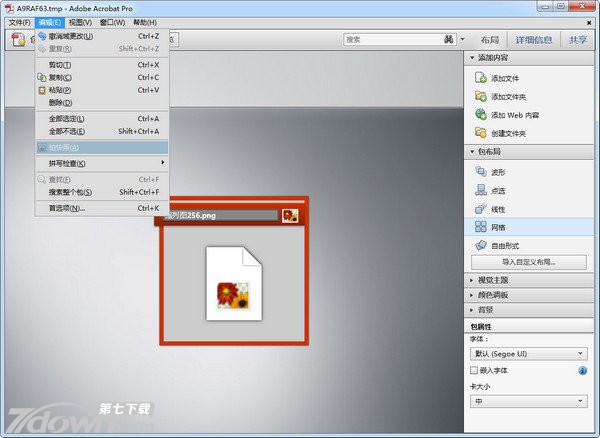Image resolution: width=600 pixels, height=438 pixels.
Task: Click the file name field 序列图256.png
Action: pos(221,215)
